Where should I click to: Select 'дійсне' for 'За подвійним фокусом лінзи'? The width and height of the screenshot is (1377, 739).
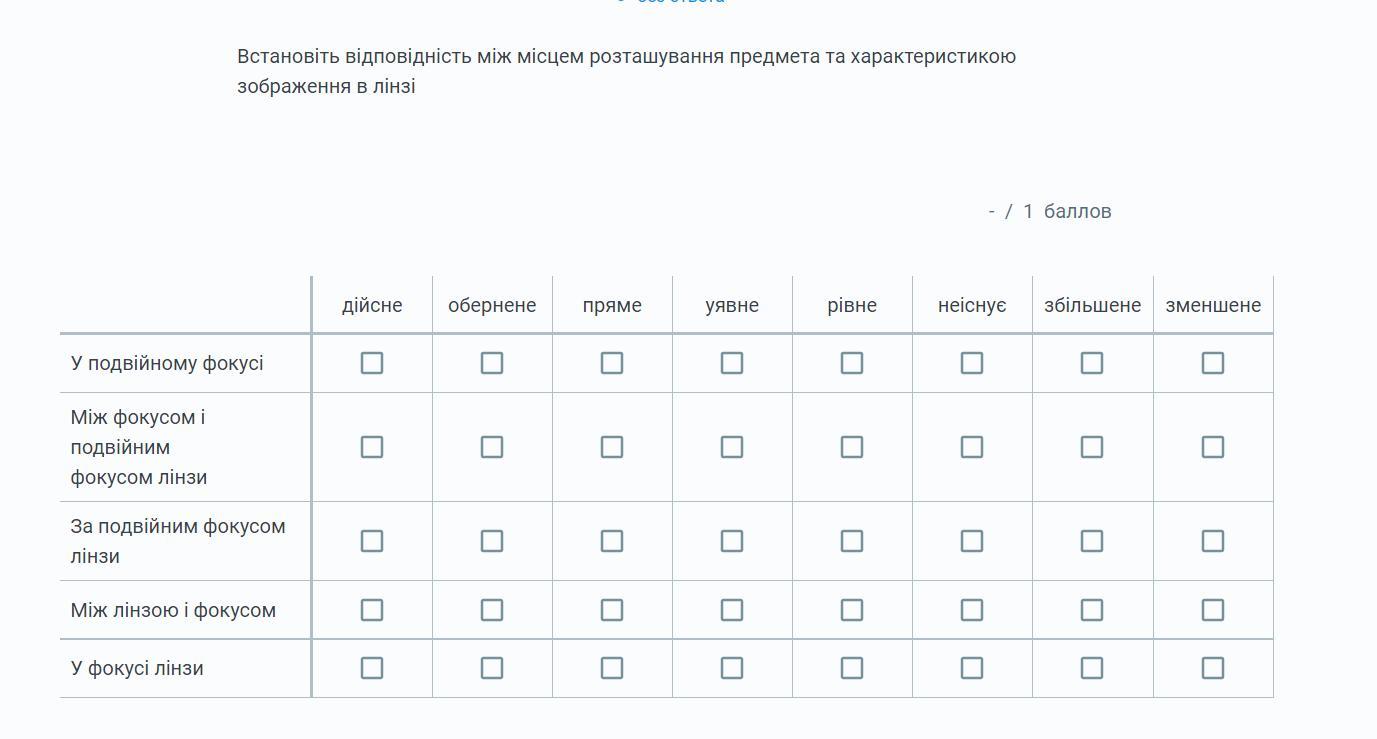point(371,541)
